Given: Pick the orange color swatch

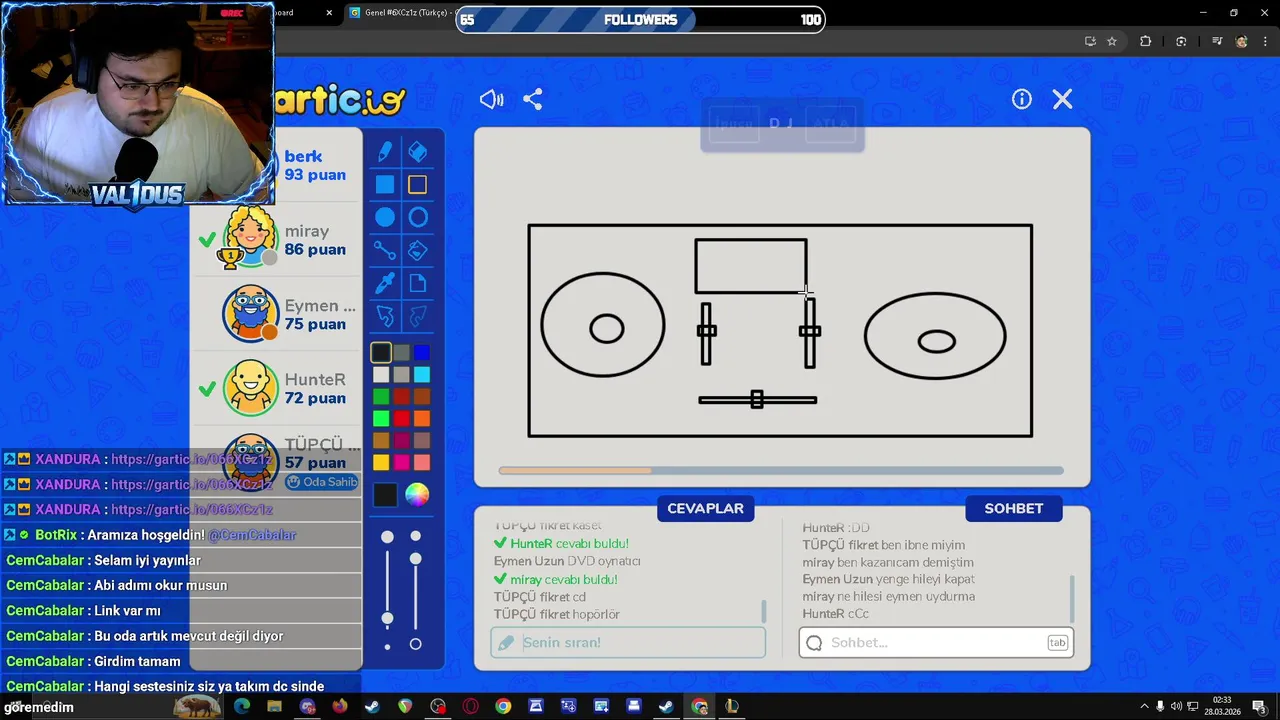Looking at the screenshot, I should coord(422,419).
